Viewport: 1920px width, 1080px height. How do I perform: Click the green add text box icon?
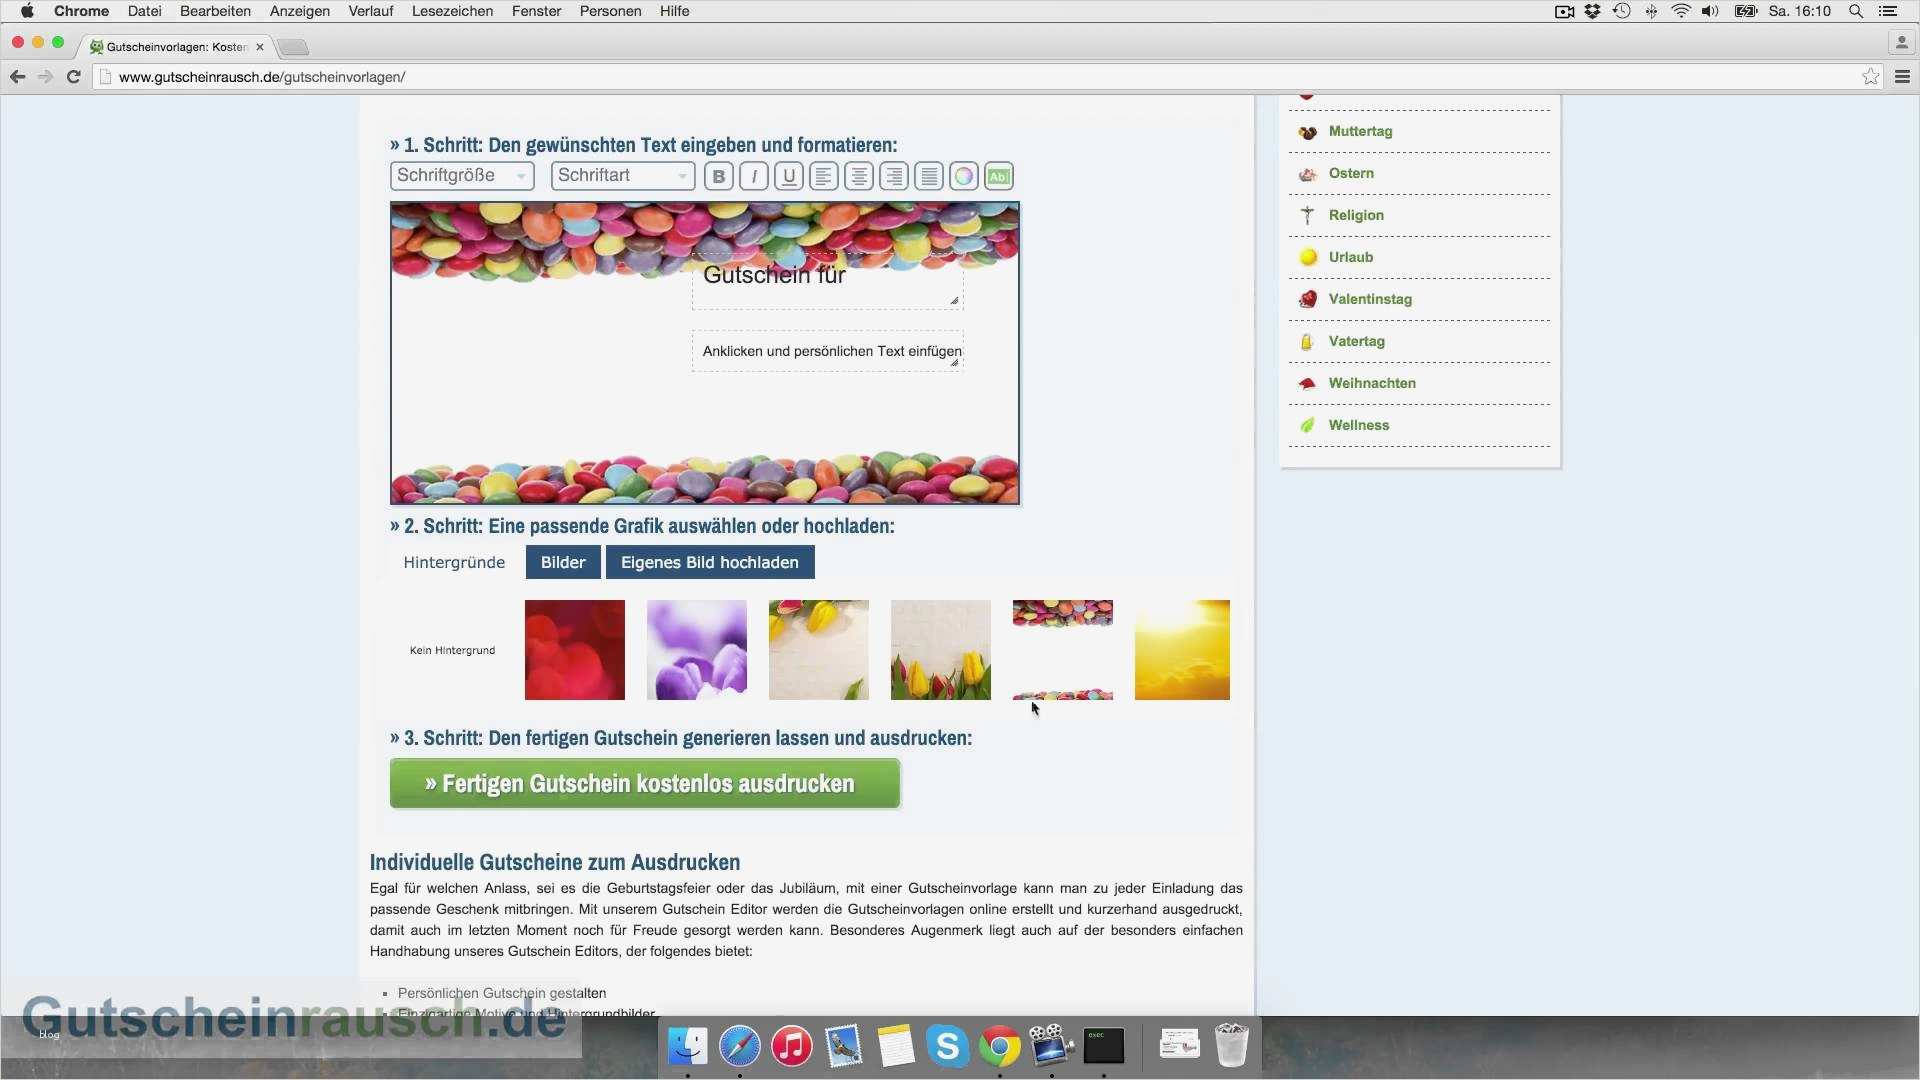click(x=998, y=177)
